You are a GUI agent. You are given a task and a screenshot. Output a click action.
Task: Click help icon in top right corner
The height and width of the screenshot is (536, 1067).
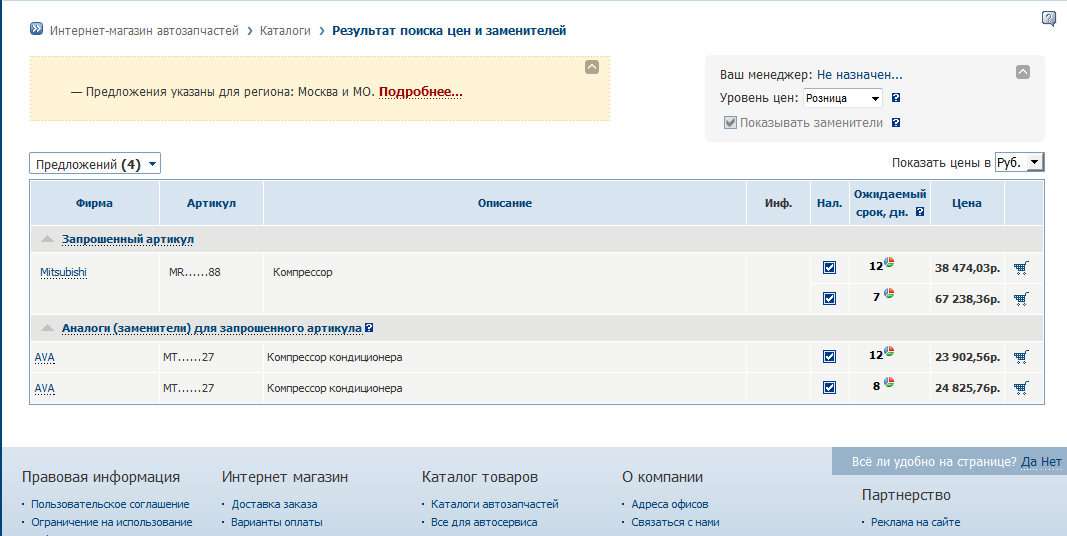(x=1048, y=18)
